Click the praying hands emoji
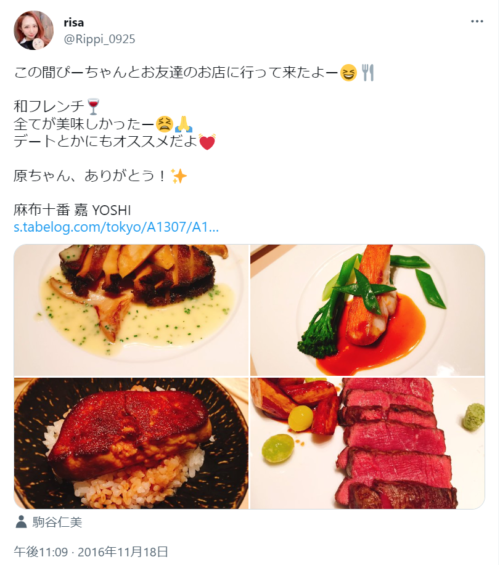Screen dimensions: 500x565 tap(184, 124)
